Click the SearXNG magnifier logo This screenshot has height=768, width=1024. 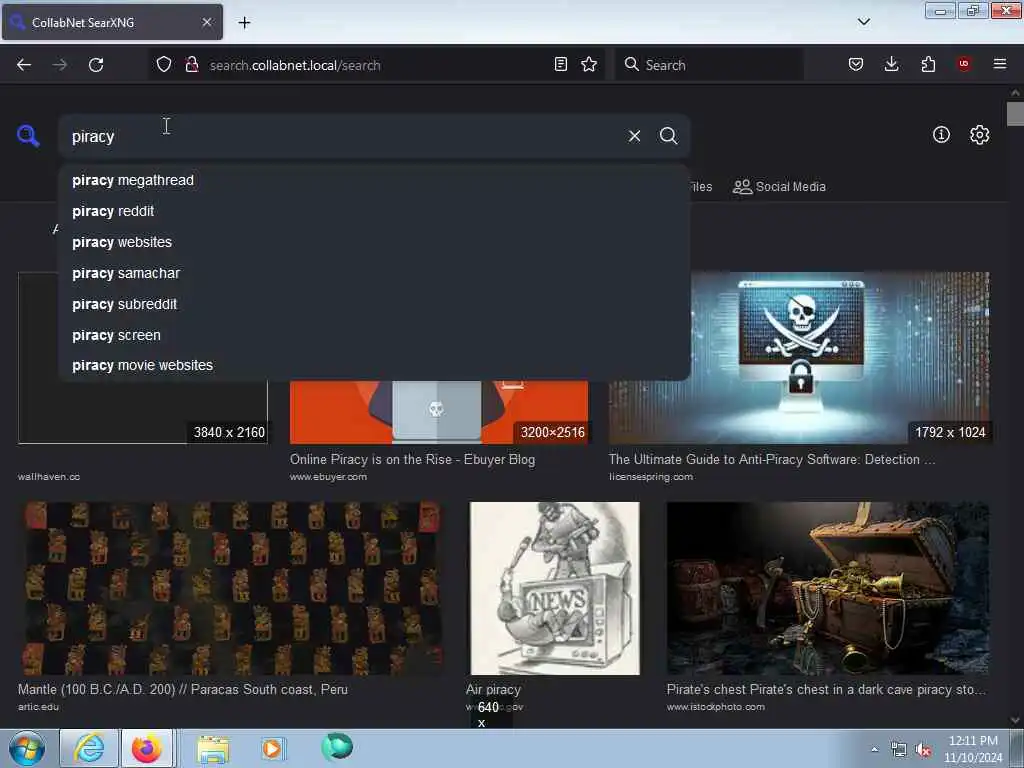[x=28, y=136]
